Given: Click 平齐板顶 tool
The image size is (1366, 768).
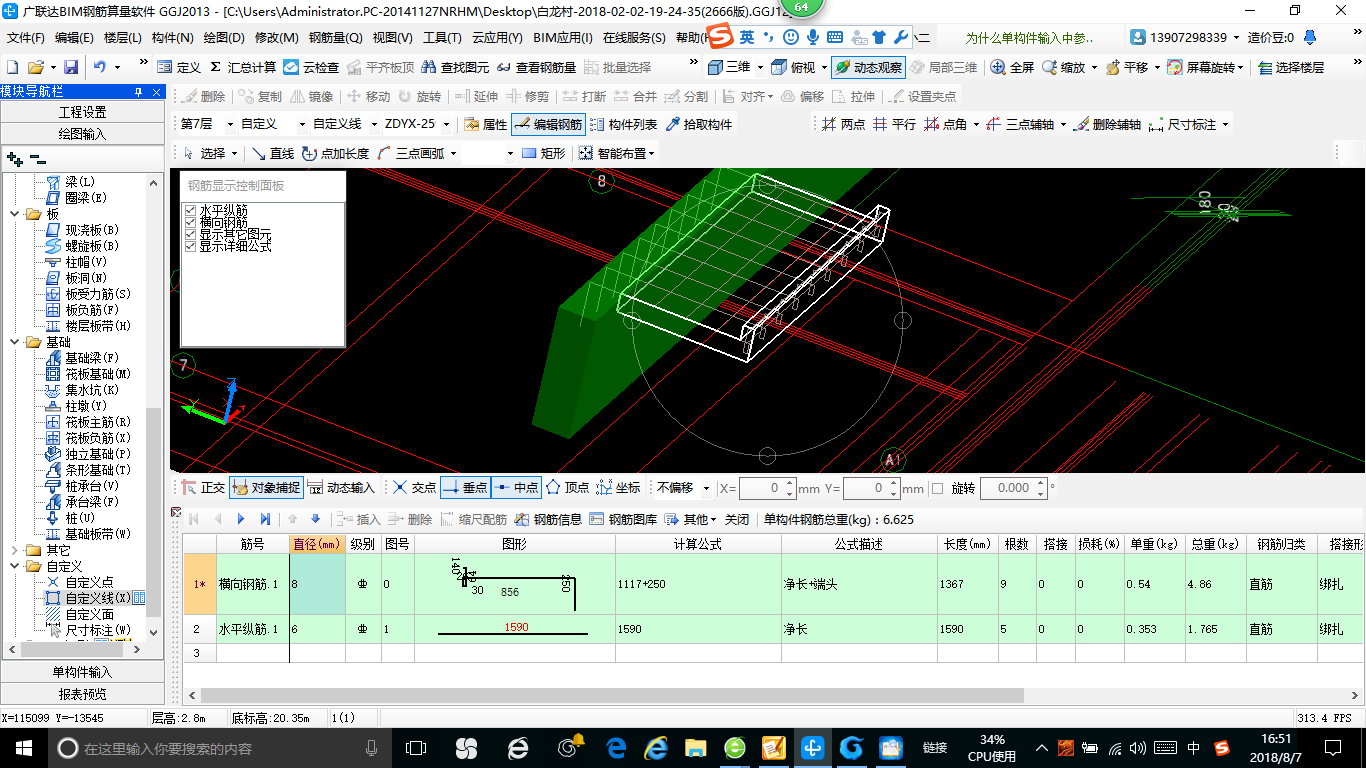Looking at the screenshot, I should tap(381, 67).
